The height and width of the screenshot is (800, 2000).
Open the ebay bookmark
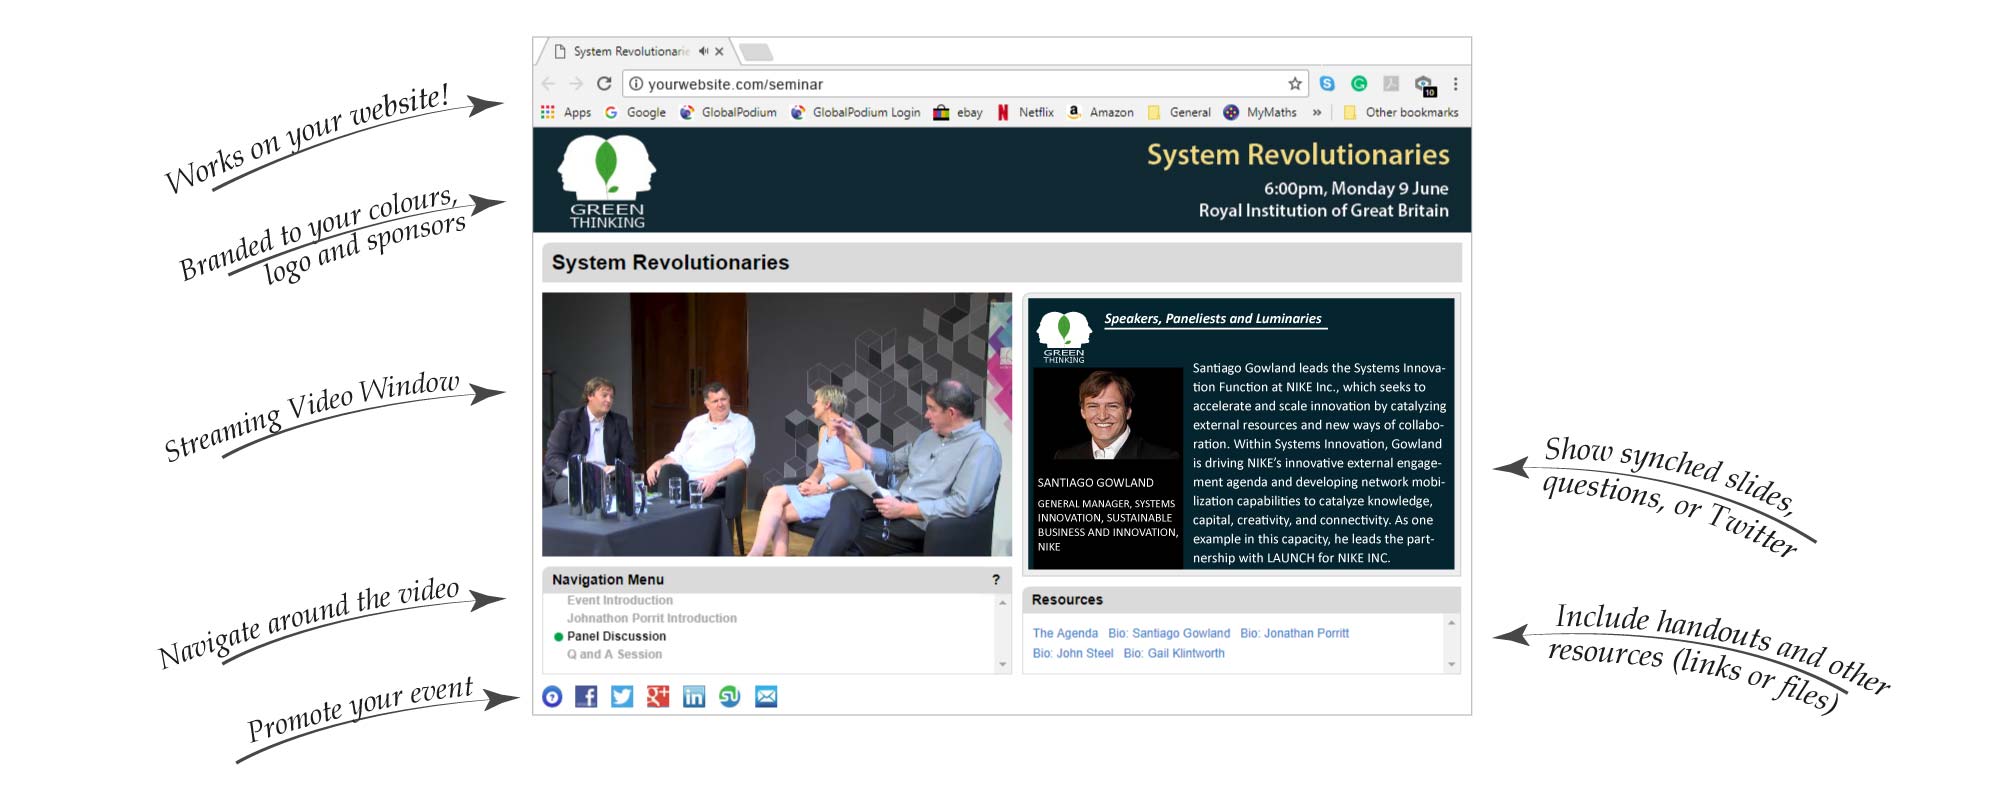click(958, 112)
